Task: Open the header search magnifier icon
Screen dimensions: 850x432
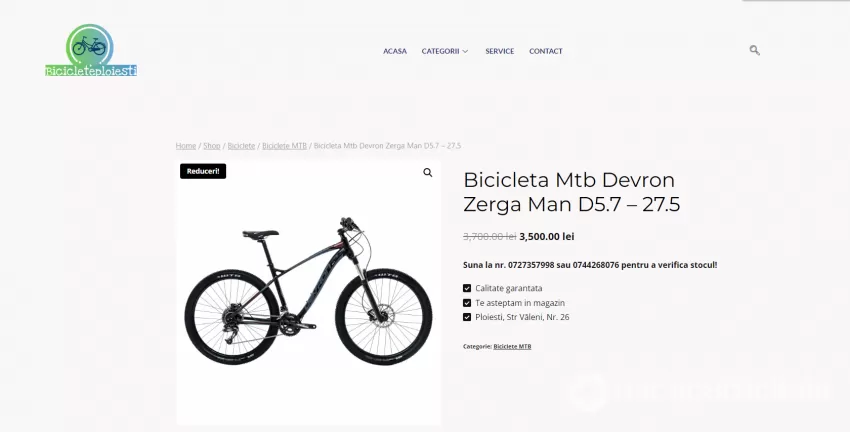Action: [754, 50]
